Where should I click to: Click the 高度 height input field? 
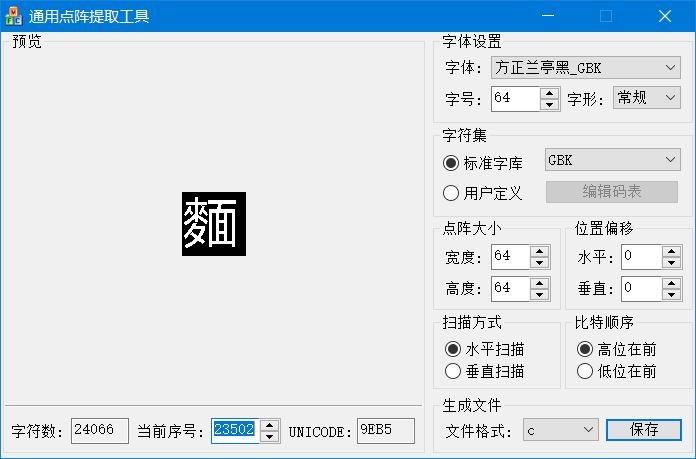(x=511, y=289)
